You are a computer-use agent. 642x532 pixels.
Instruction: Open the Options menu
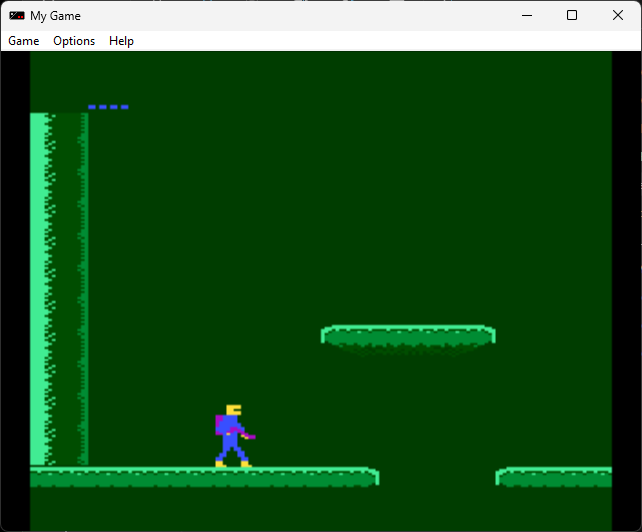point(74,41)
